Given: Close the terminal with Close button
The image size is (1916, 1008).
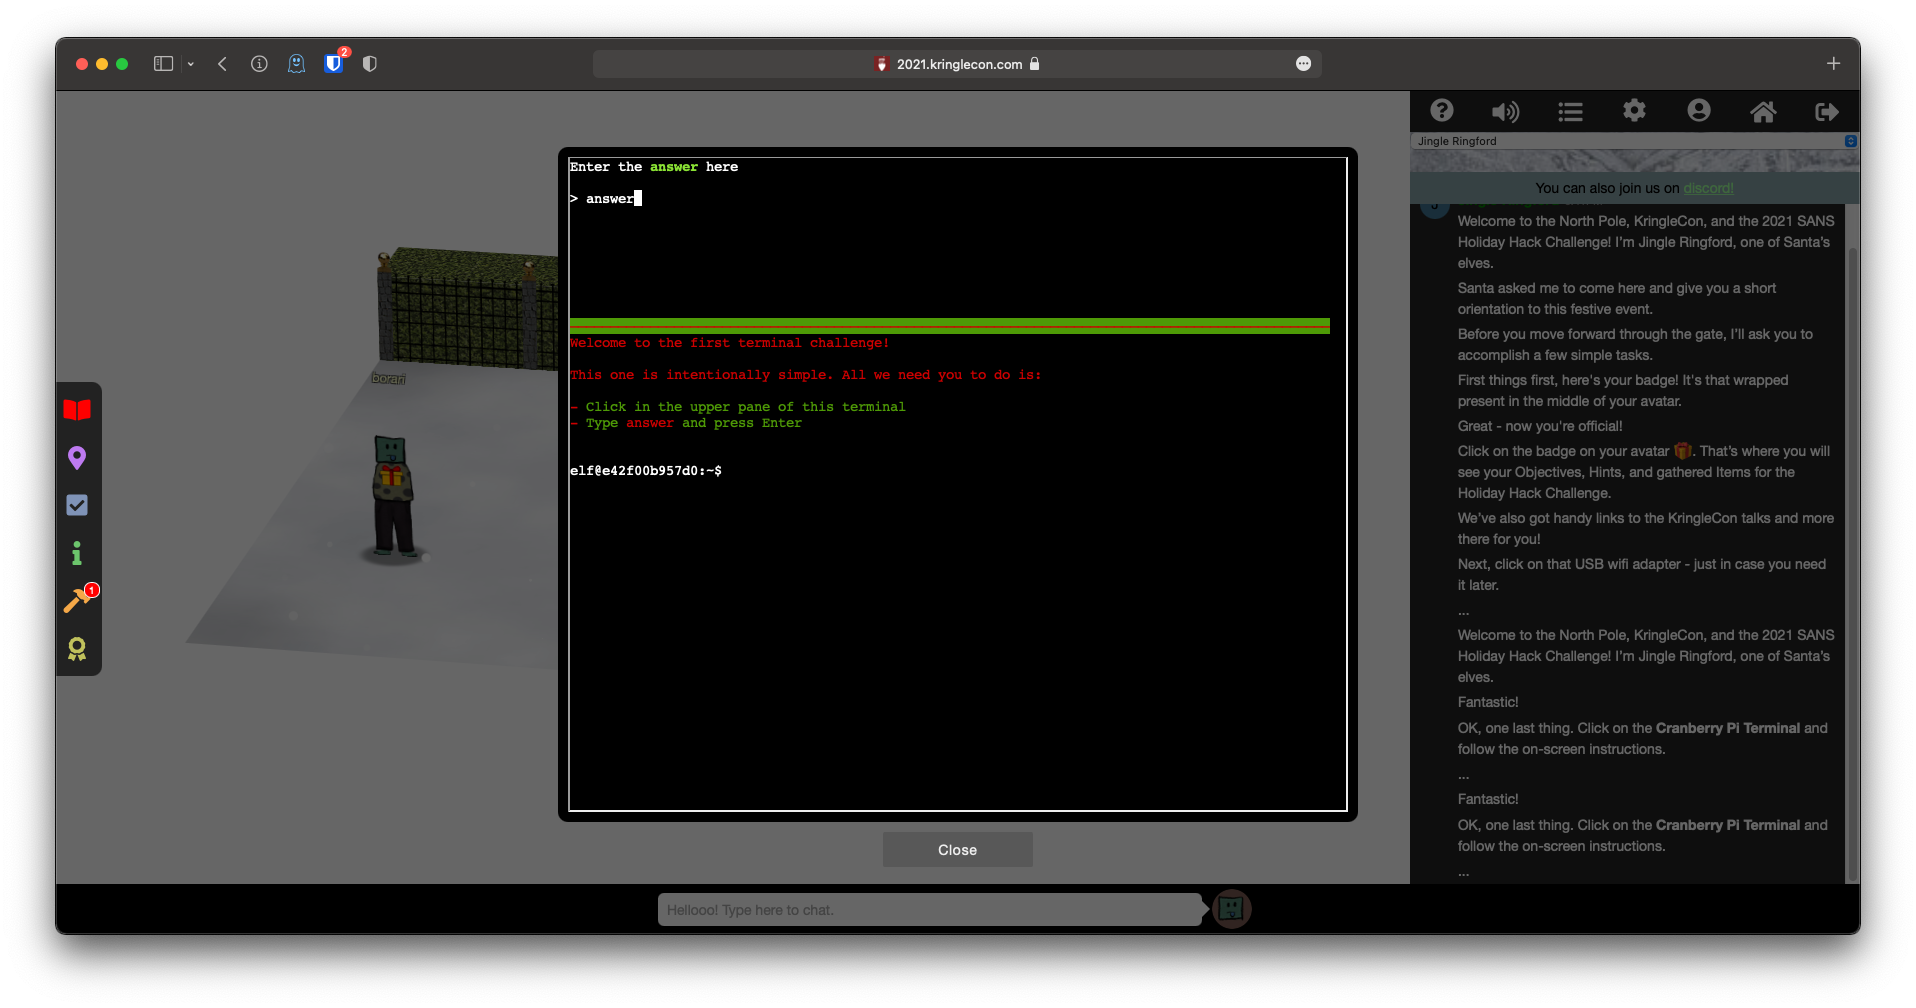Looking at the screenshot, I should tap(957, 850).
